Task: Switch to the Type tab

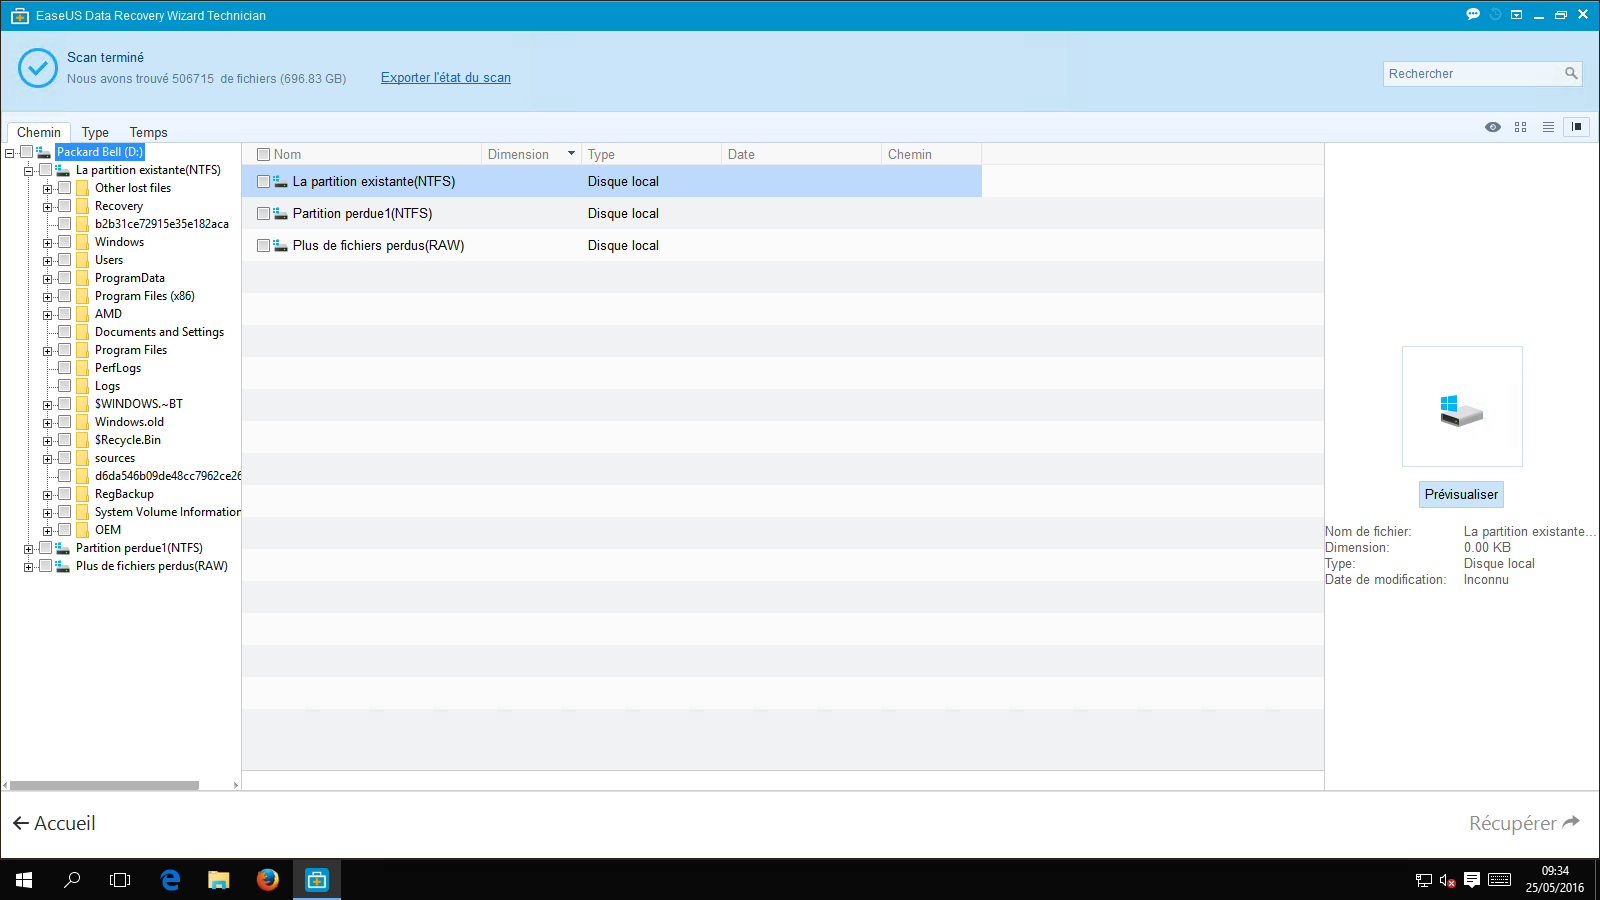Action: [x=95, y=132]
